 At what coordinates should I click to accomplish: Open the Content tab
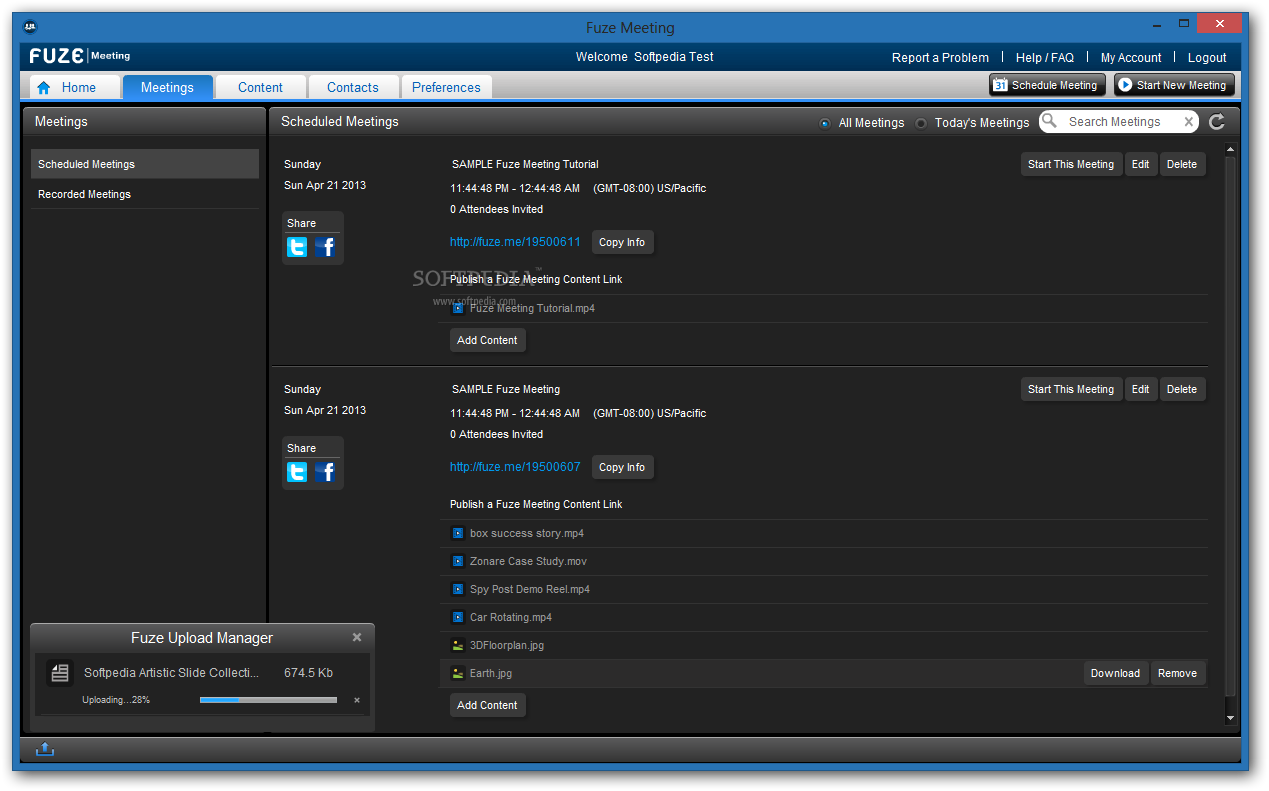point(260,87)
